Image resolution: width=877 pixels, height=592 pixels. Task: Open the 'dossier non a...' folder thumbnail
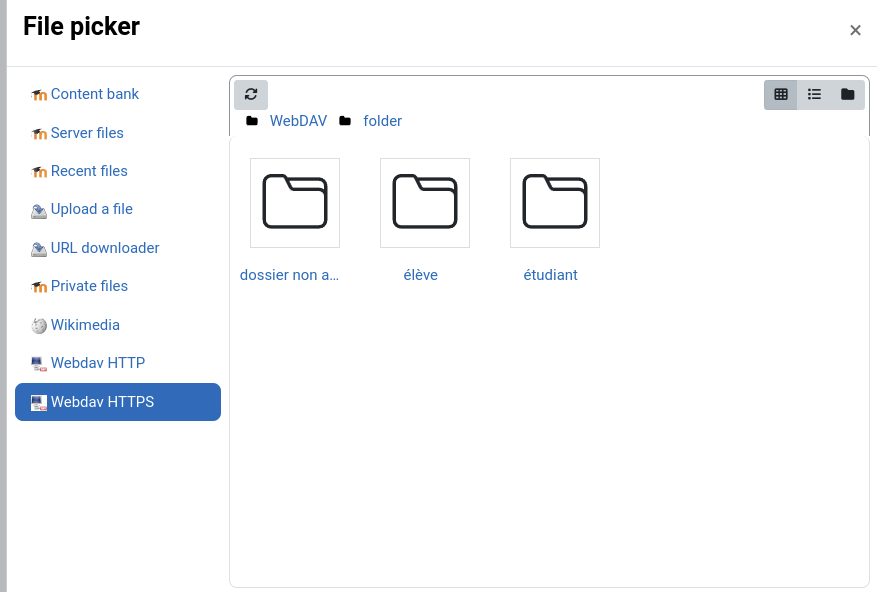[295, 203]
